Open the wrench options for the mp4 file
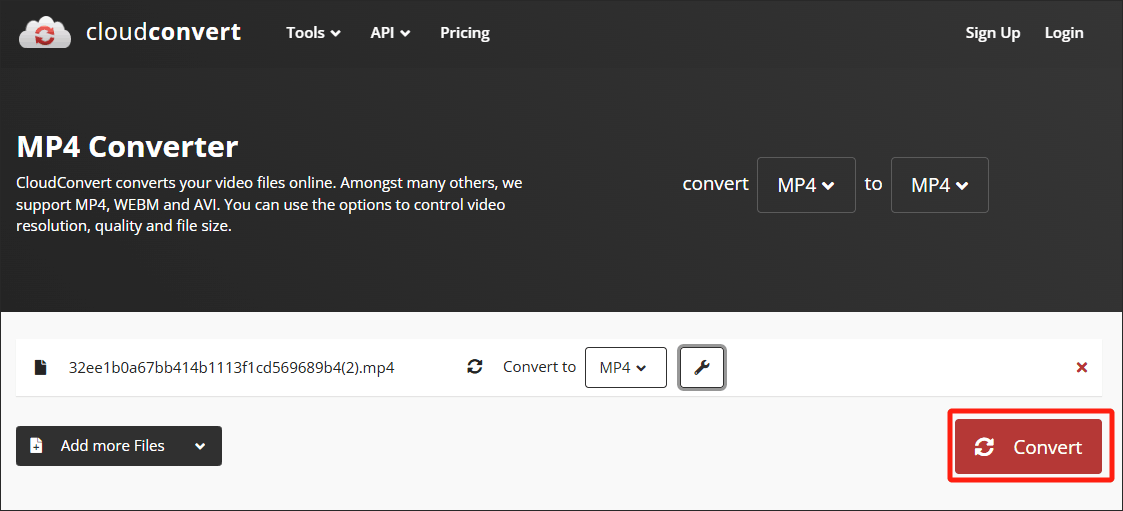The width and height of the screenshot is (1123, 511). 702,368
